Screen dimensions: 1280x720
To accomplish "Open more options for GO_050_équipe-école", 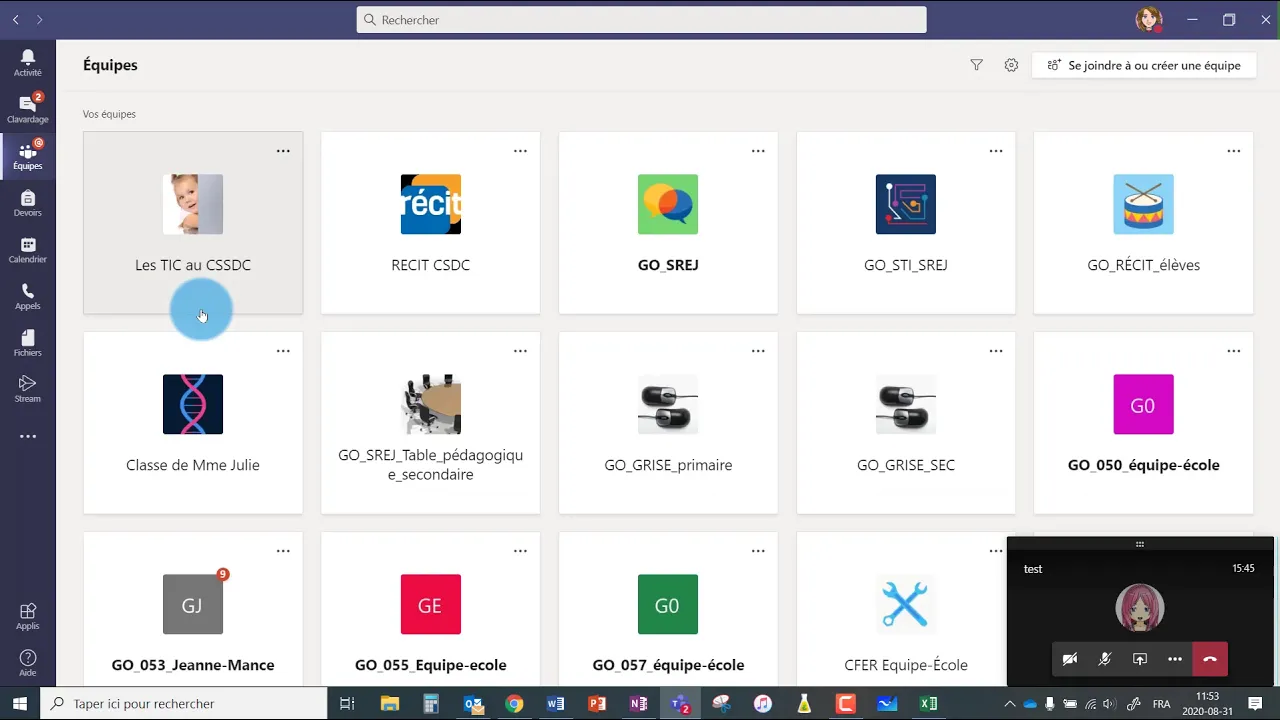I will (1234, 351).
